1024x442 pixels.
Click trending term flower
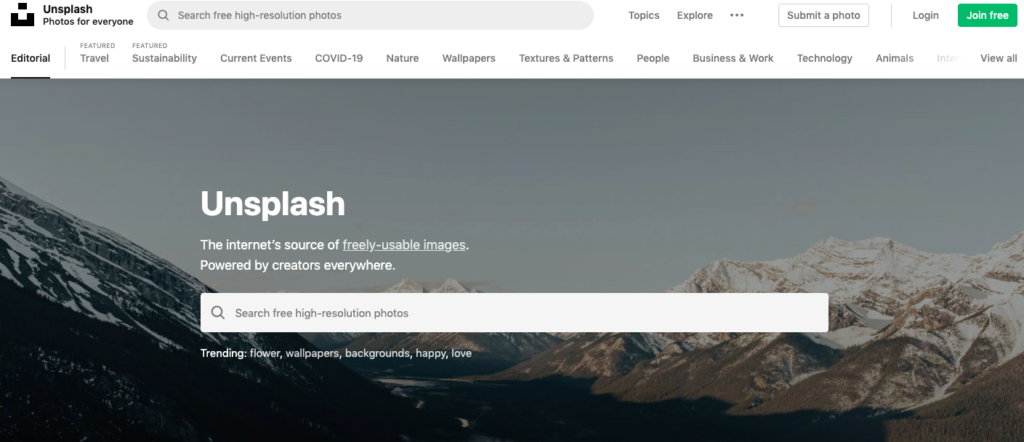[x=264, y=353]
